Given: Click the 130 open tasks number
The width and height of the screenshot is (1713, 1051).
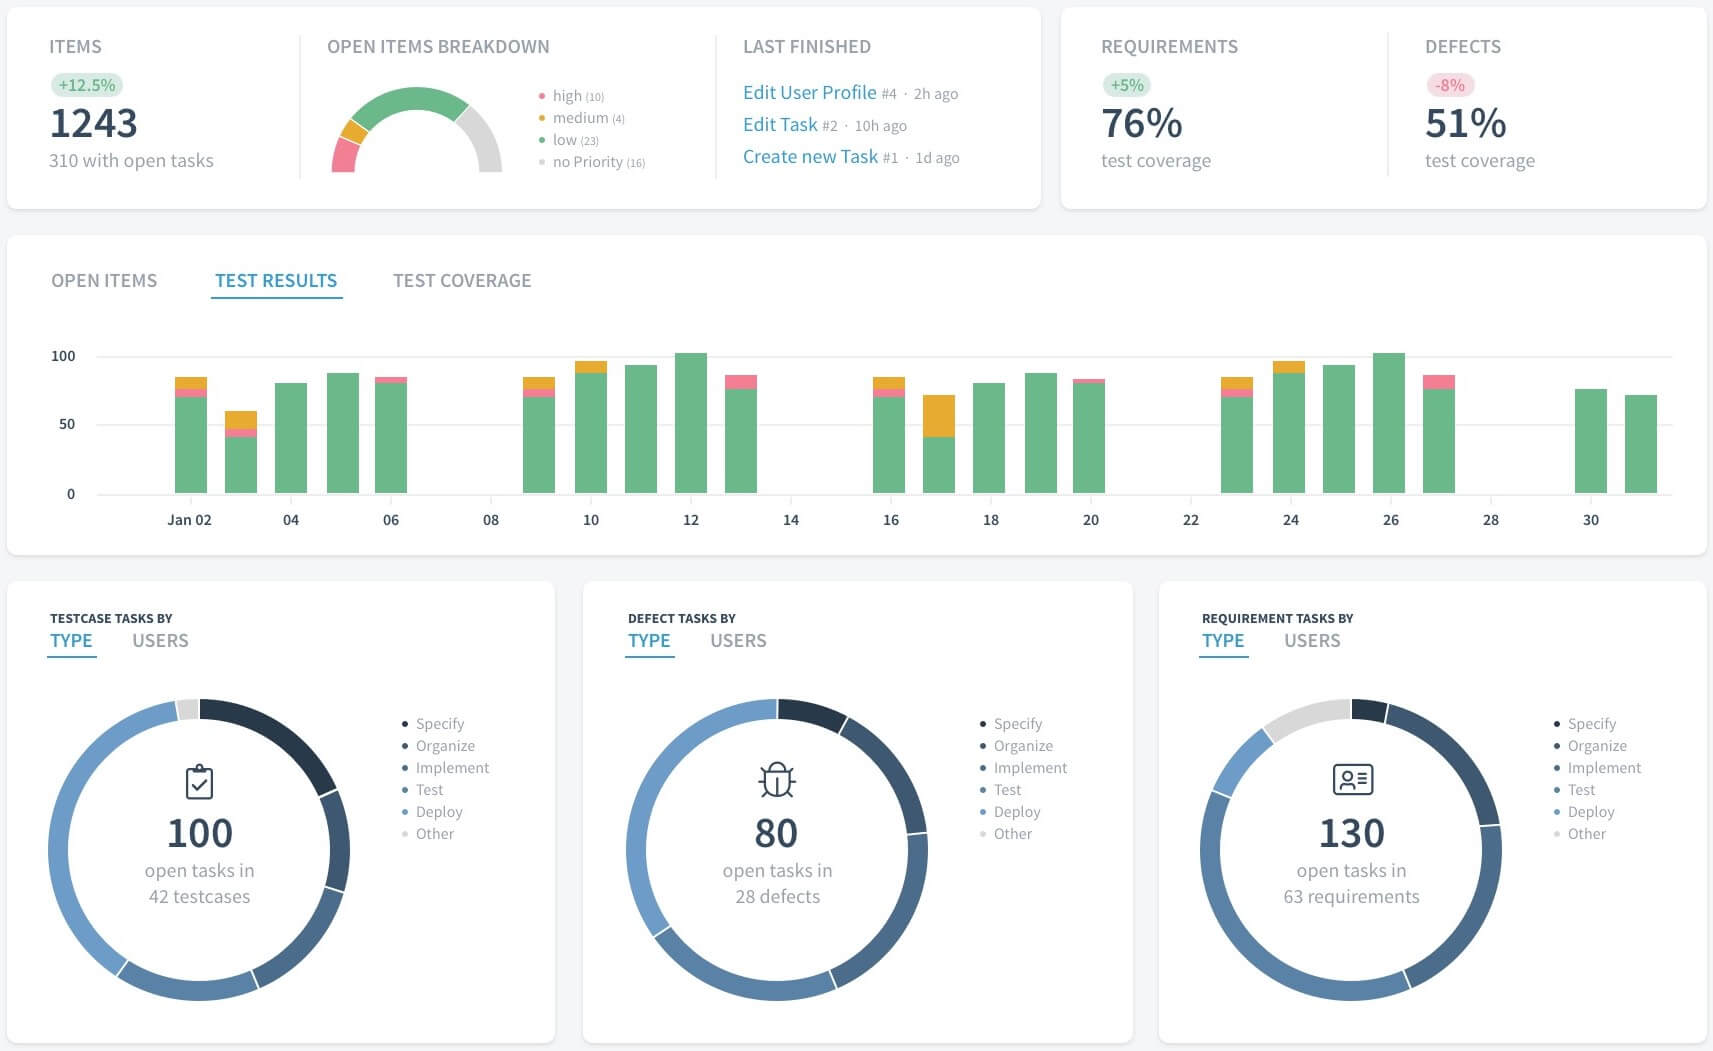Looking at the screenshot, I should pyautogui.click(x=1352, y=833).
